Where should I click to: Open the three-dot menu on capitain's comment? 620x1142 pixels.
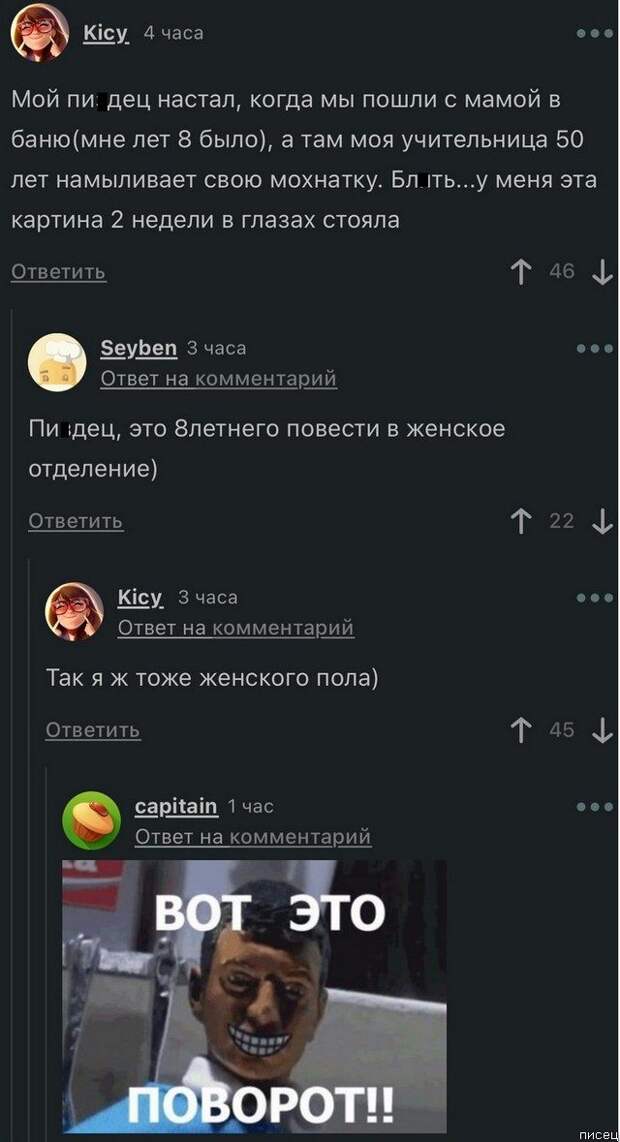[x=595, y=807]
